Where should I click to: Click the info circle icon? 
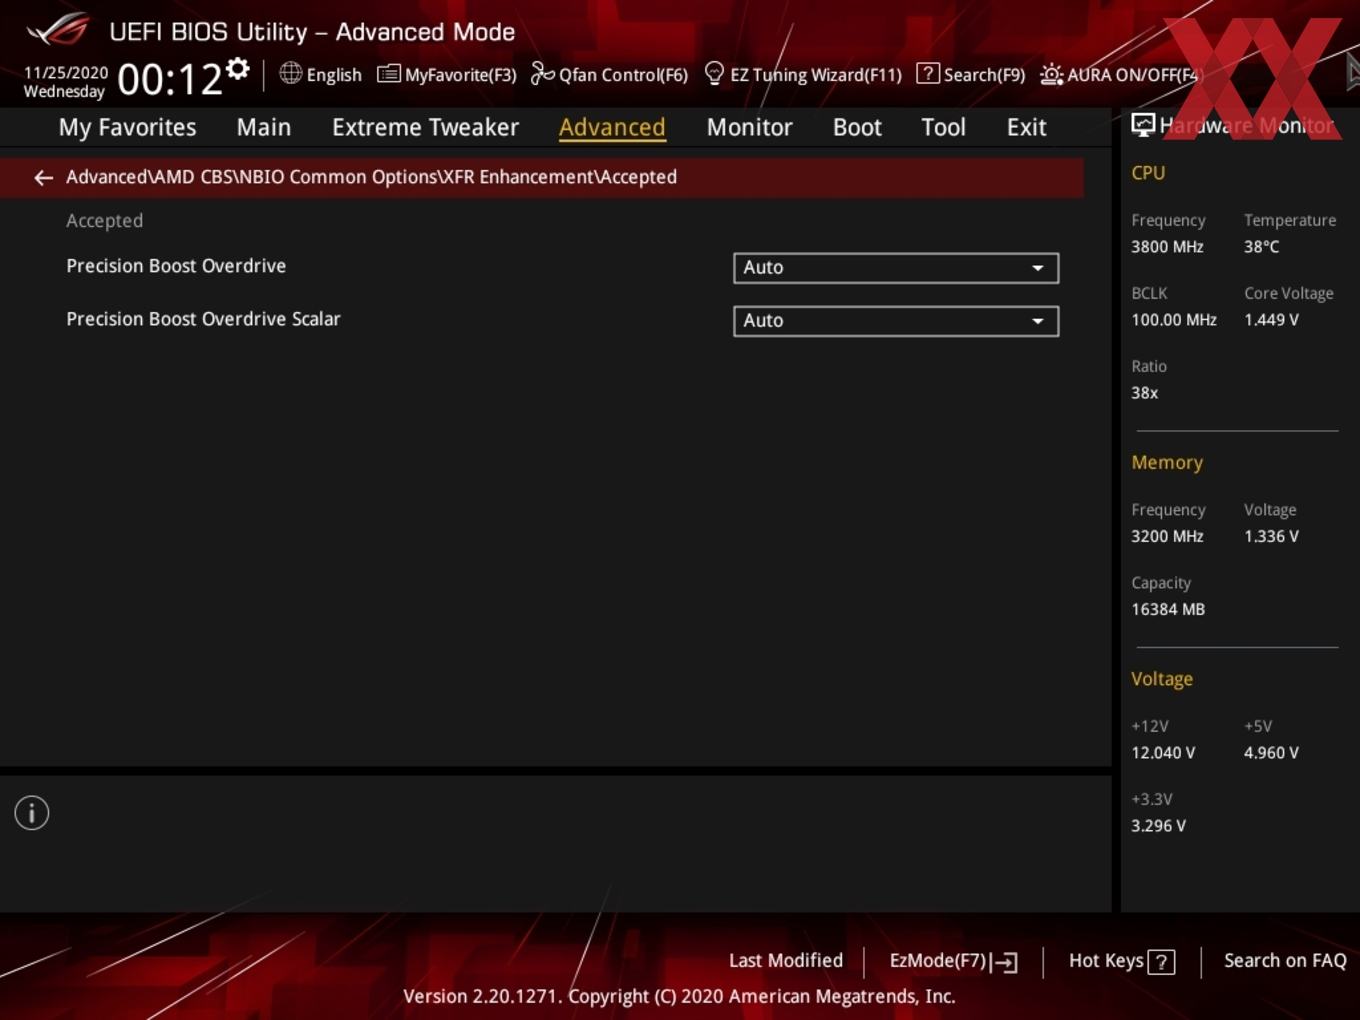point(32,813)
